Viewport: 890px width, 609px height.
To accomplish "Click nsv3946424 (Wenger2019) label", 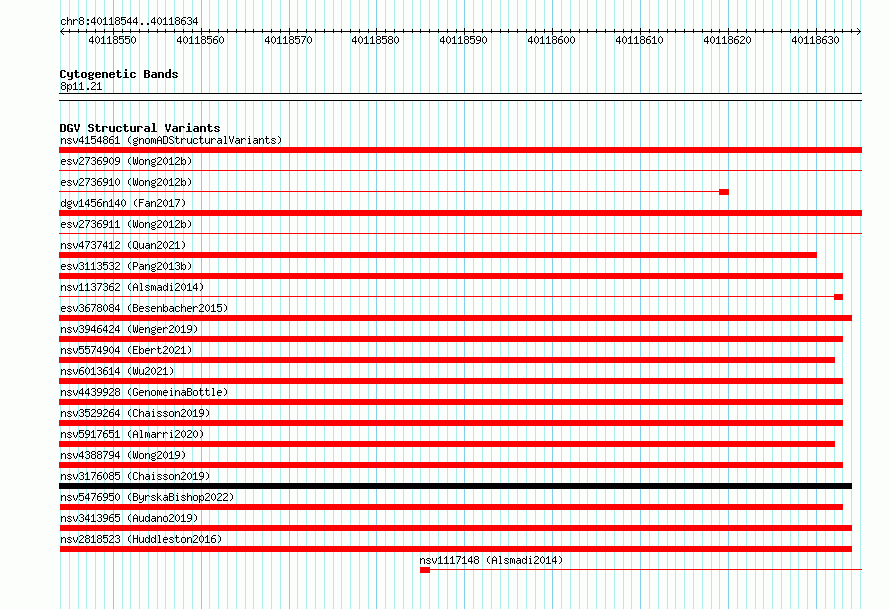I will 129,329.
